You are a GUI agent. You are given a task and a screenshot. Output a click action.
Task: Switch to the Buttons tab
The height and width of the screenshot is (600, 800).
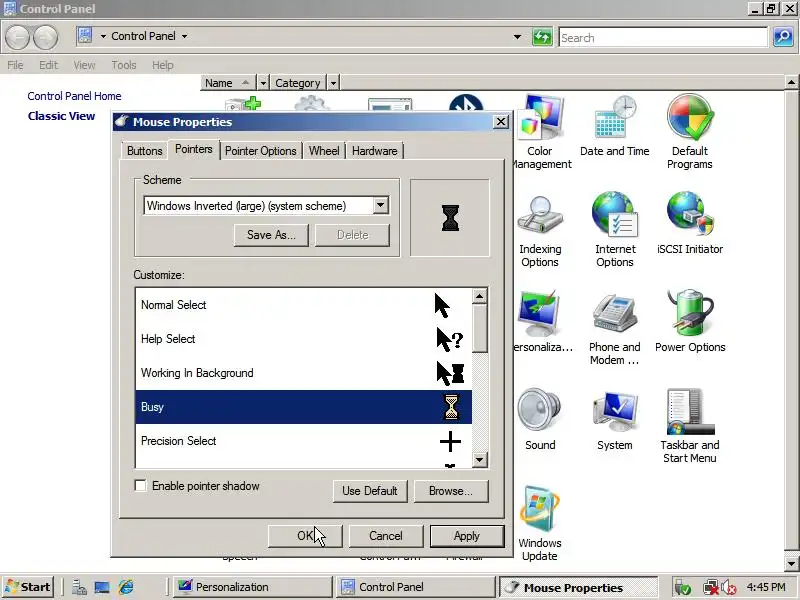(144, 151)
